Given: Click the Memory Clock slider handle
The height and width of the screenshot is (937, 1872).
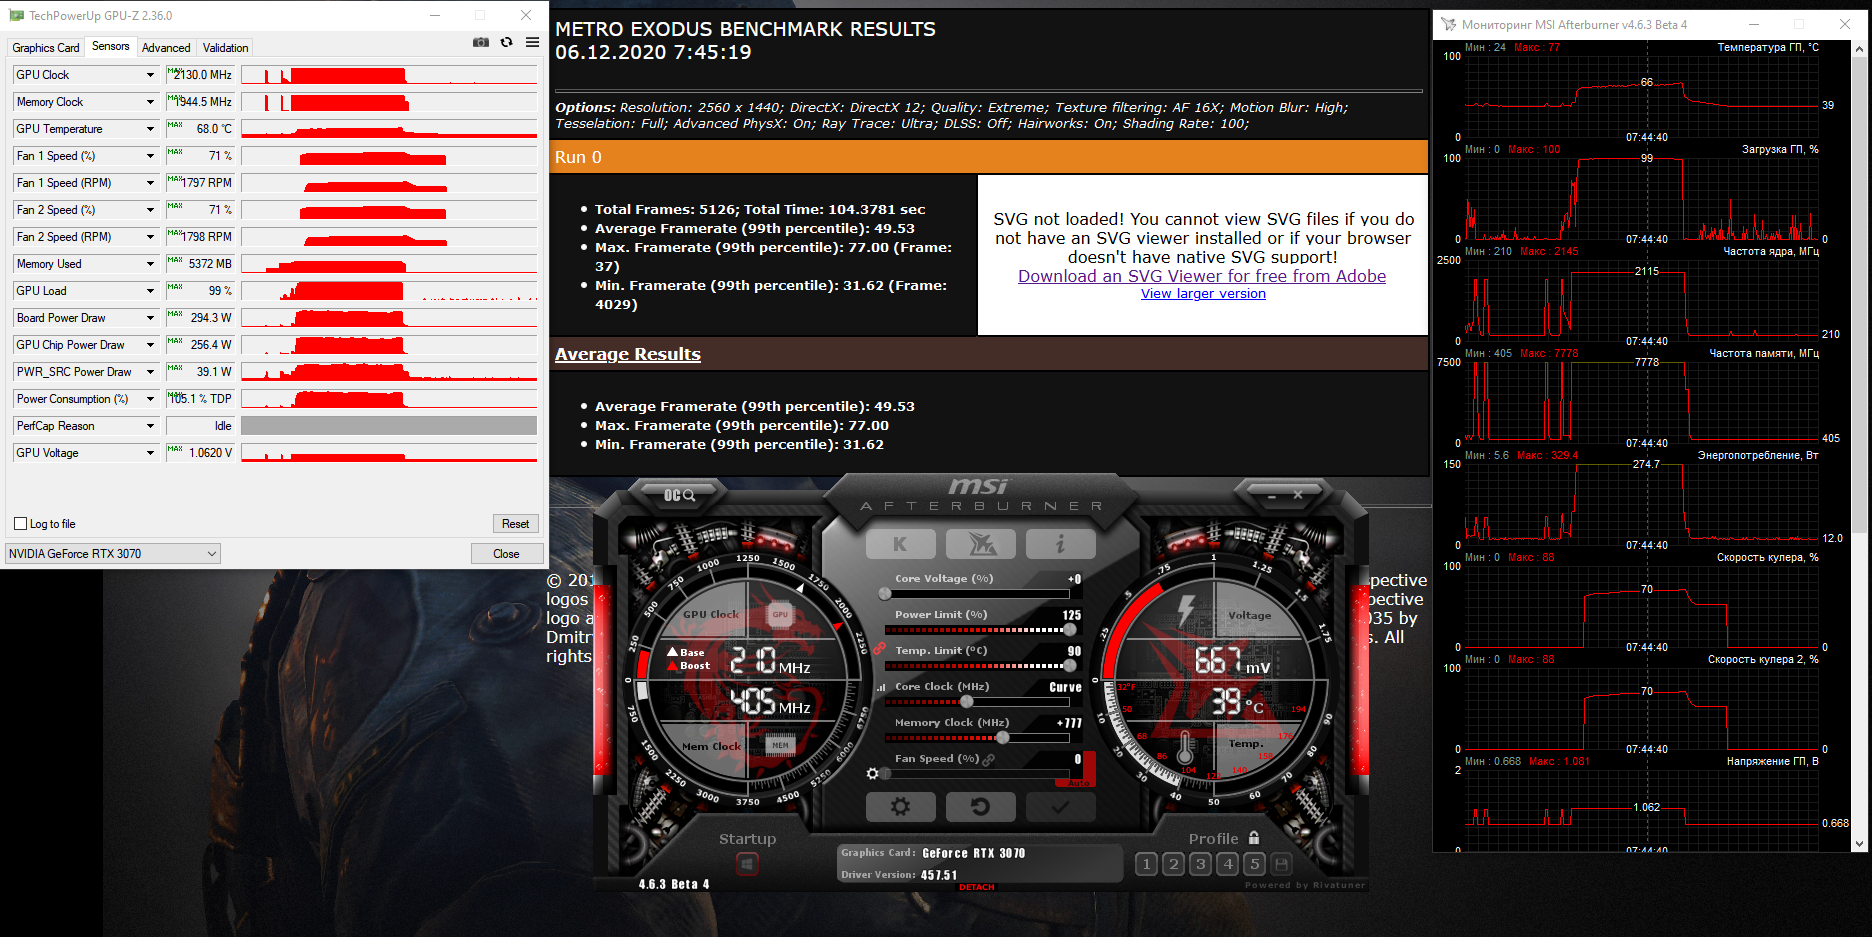Looking at the screenshot, I should pyautogui.click(x=1002, y=738).
